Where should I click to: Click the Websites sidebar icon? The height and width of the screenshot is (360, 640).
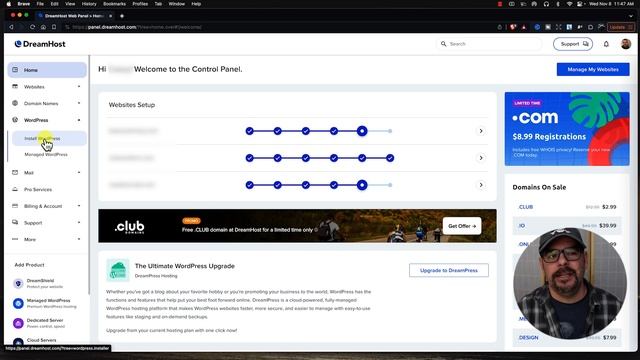tap(15, 87)
